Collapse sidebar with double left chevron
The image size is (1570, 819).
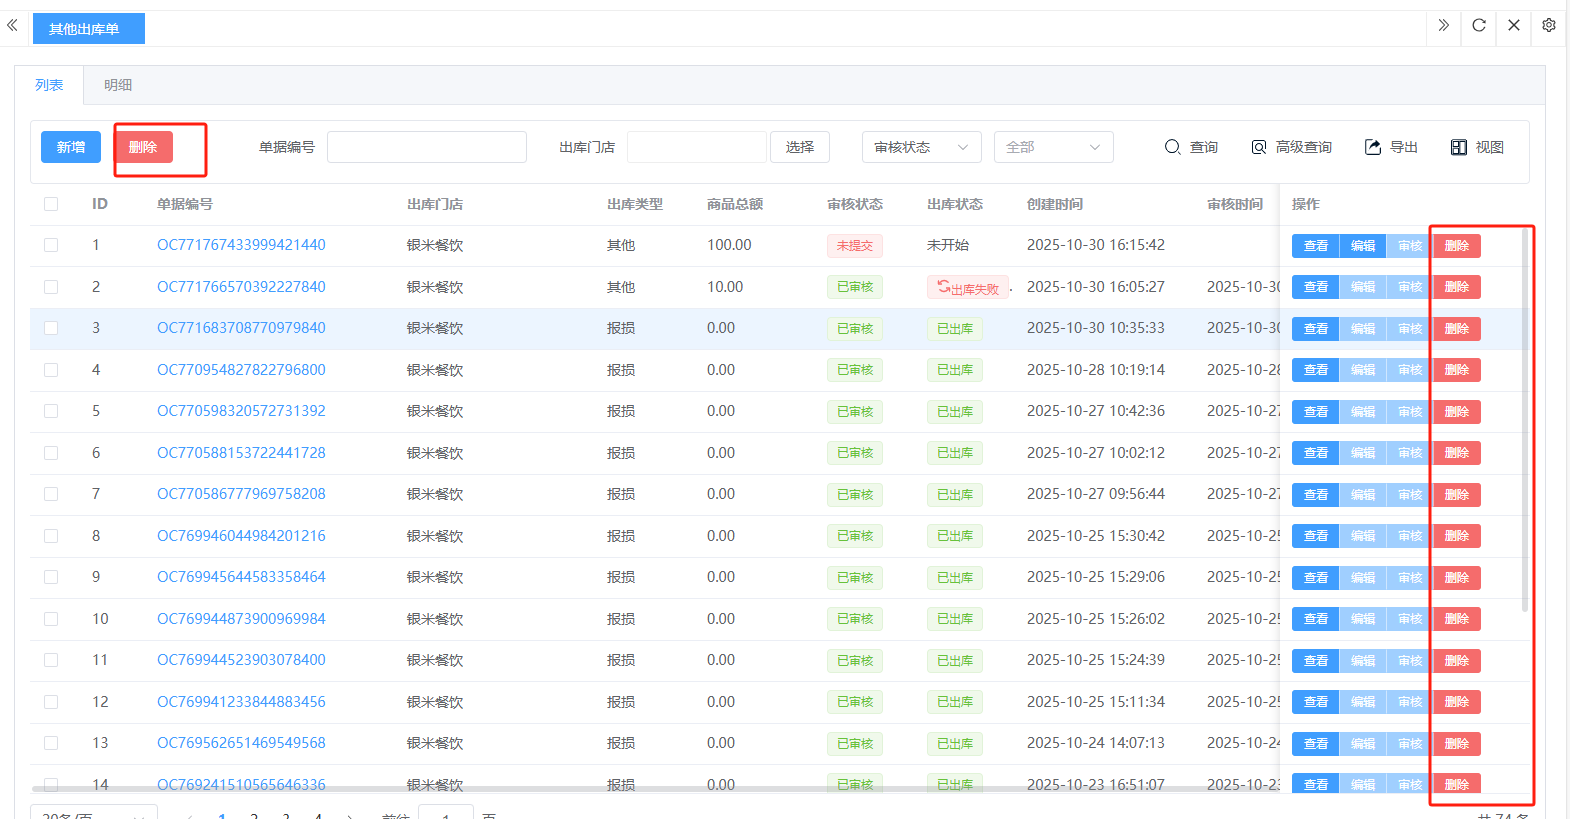(x=12, y=25)
